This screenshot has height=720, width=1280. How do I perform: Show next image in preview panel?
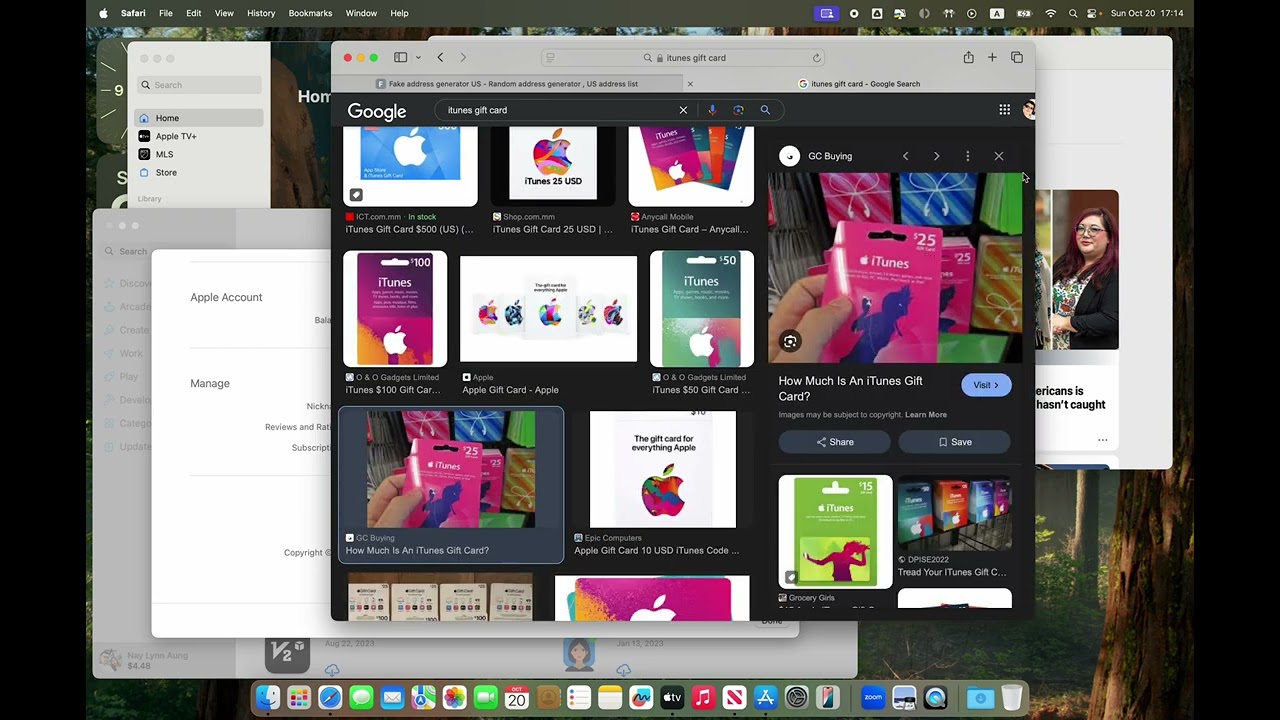pos(936,156)
